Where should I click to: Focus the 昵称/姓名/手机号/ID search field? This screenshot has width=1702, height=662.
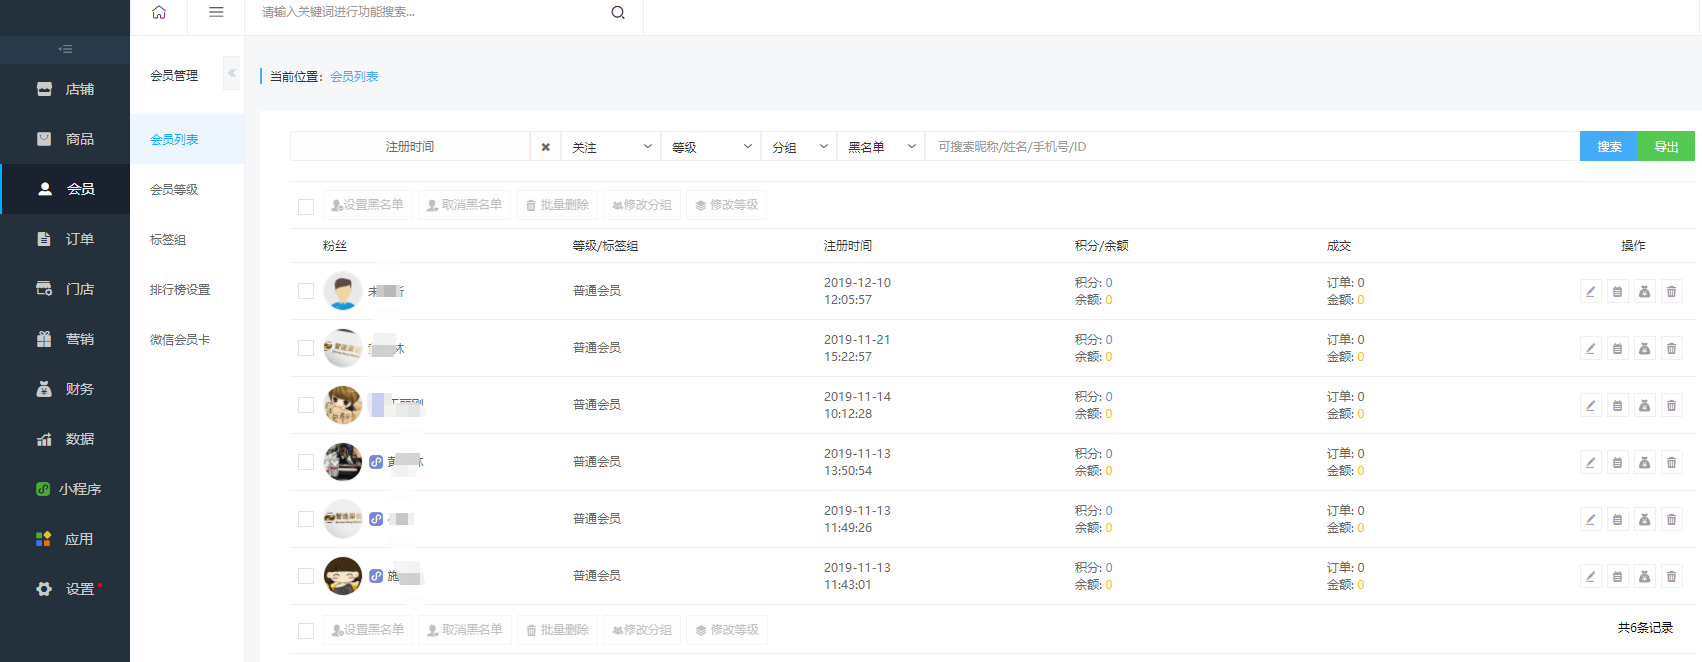tap(1250, 147)
